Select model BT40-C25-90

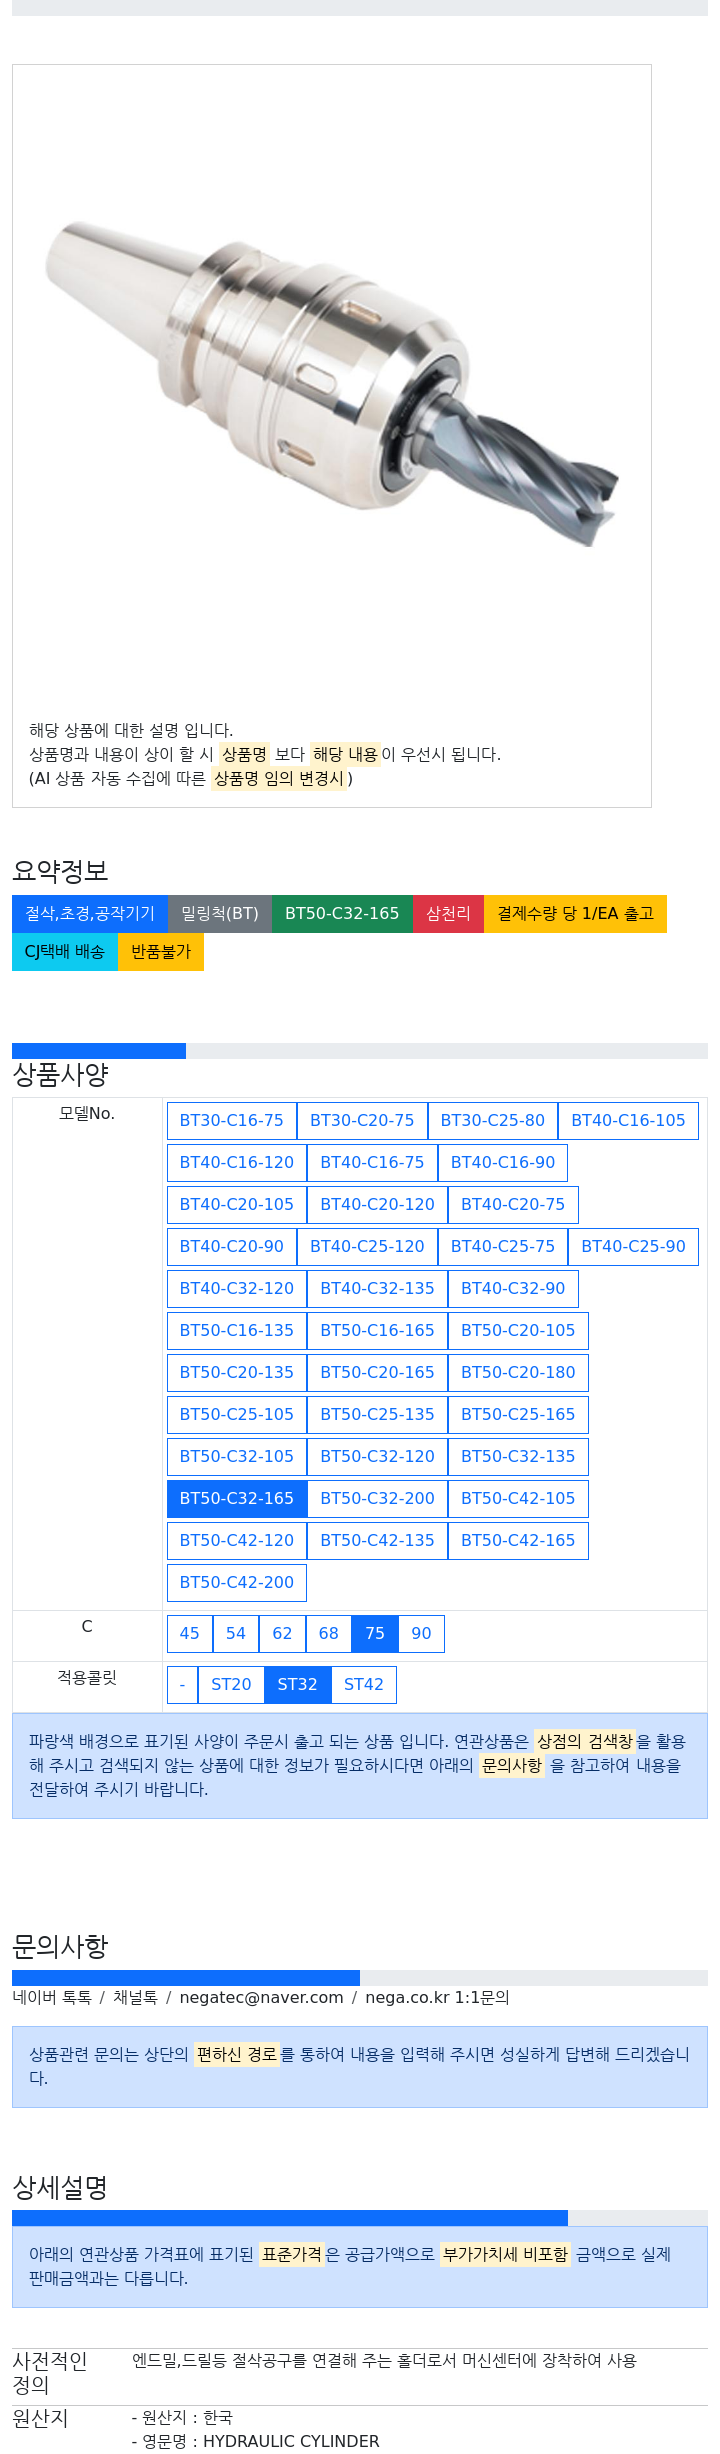(633, 1246)
